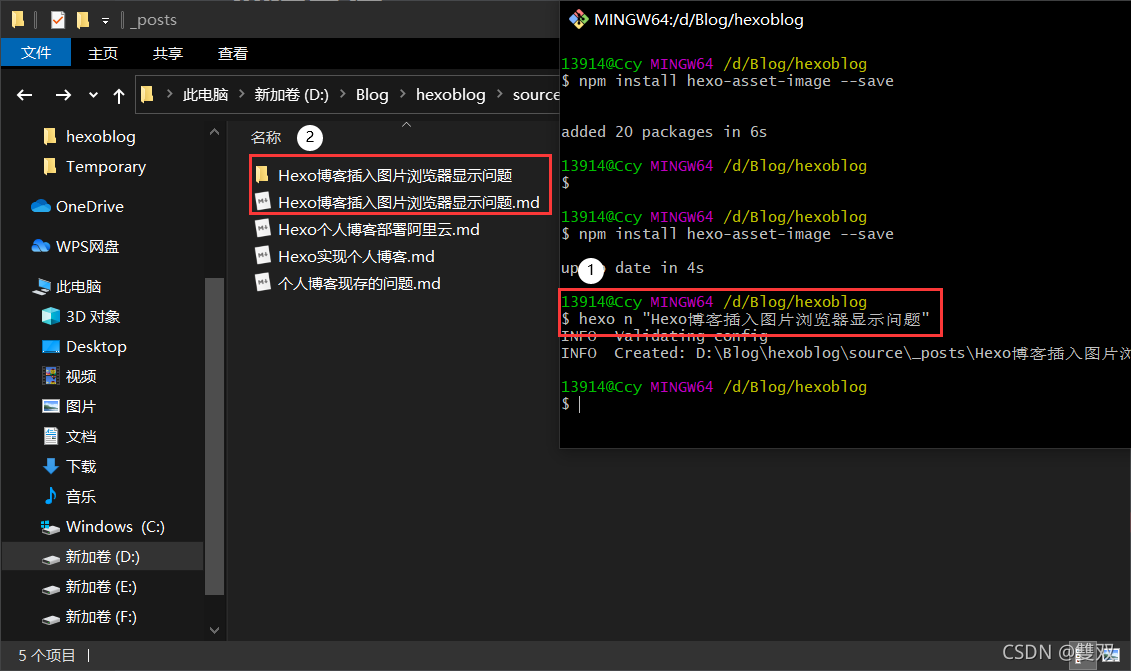The image size is (1131, 671).
Task: Click 3D 对象 cube icon
Action: click(x=51, y=316)
